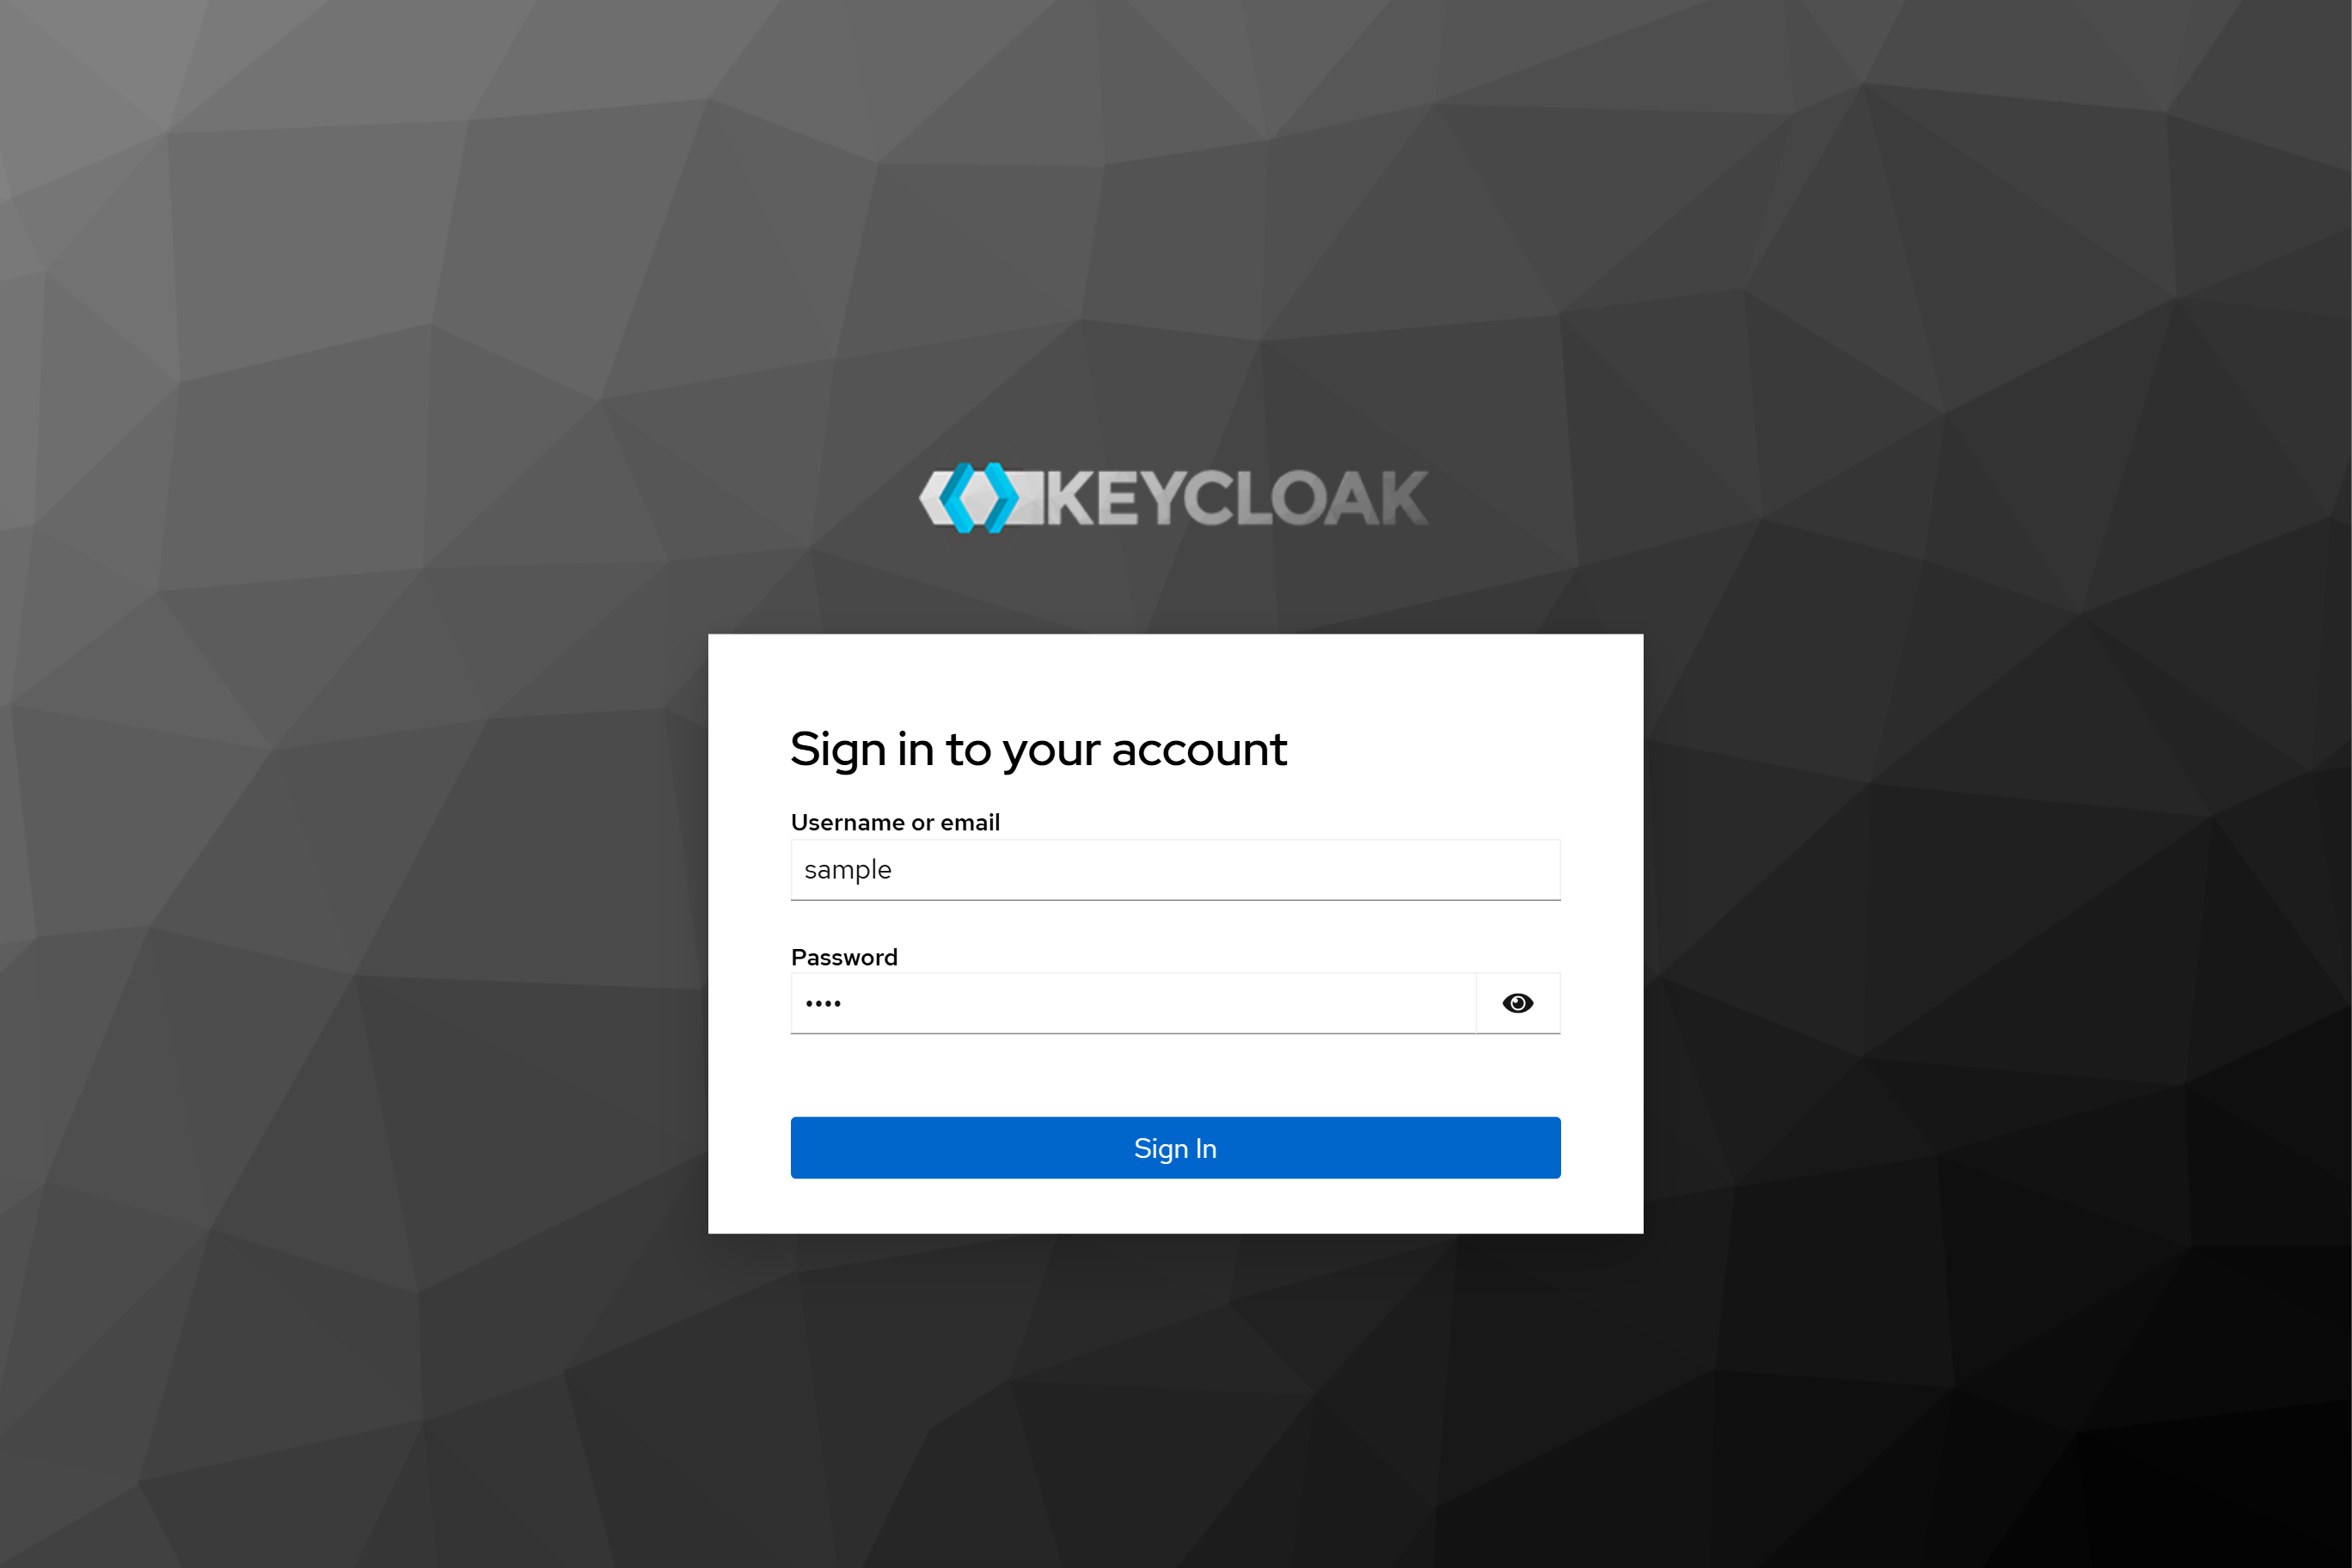Focus the Username or email input field
The width and height of the screenshot is (2352, 1568).
click(1175, 870)
